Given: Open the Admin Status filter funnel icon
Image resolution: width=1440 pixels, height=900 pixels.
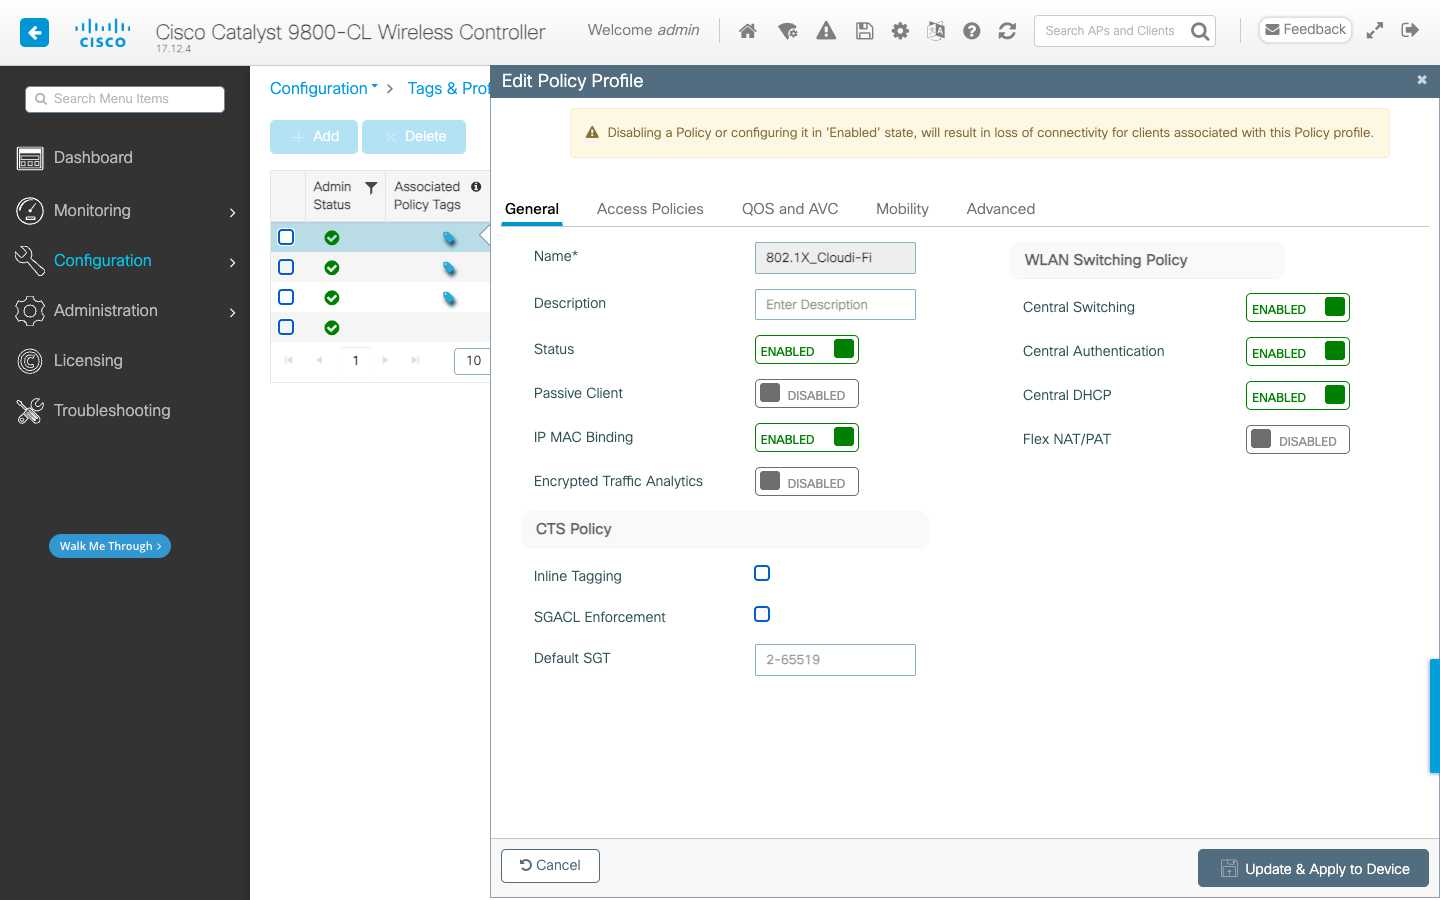Looking at the screenshot, I should pos(369,186).
